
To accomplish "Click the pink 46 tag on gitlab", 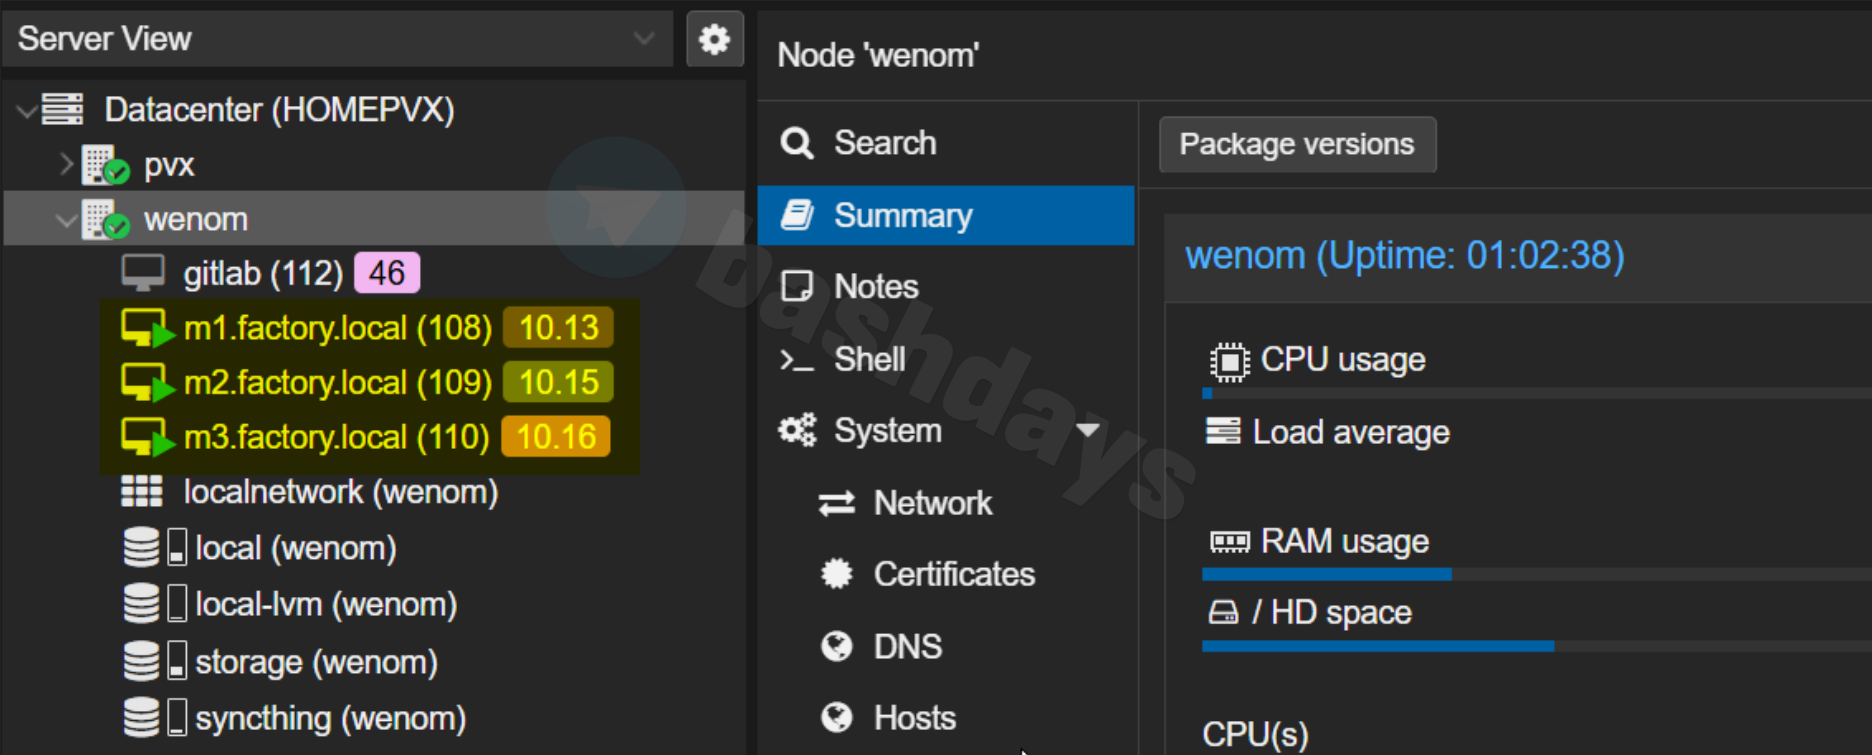I will [x=387, y=273].
